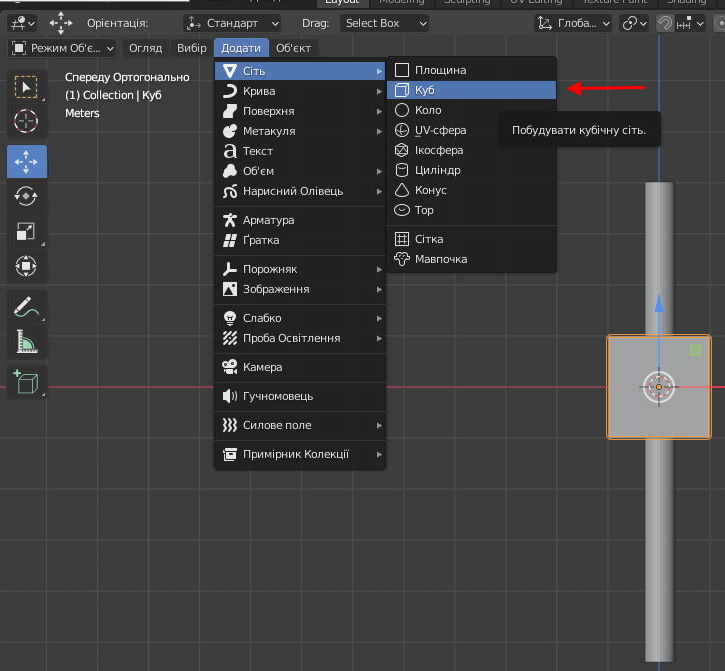Viewport: 725px width, 671px height.
Task: Add a Куб mesh
Action: point(471,90)
